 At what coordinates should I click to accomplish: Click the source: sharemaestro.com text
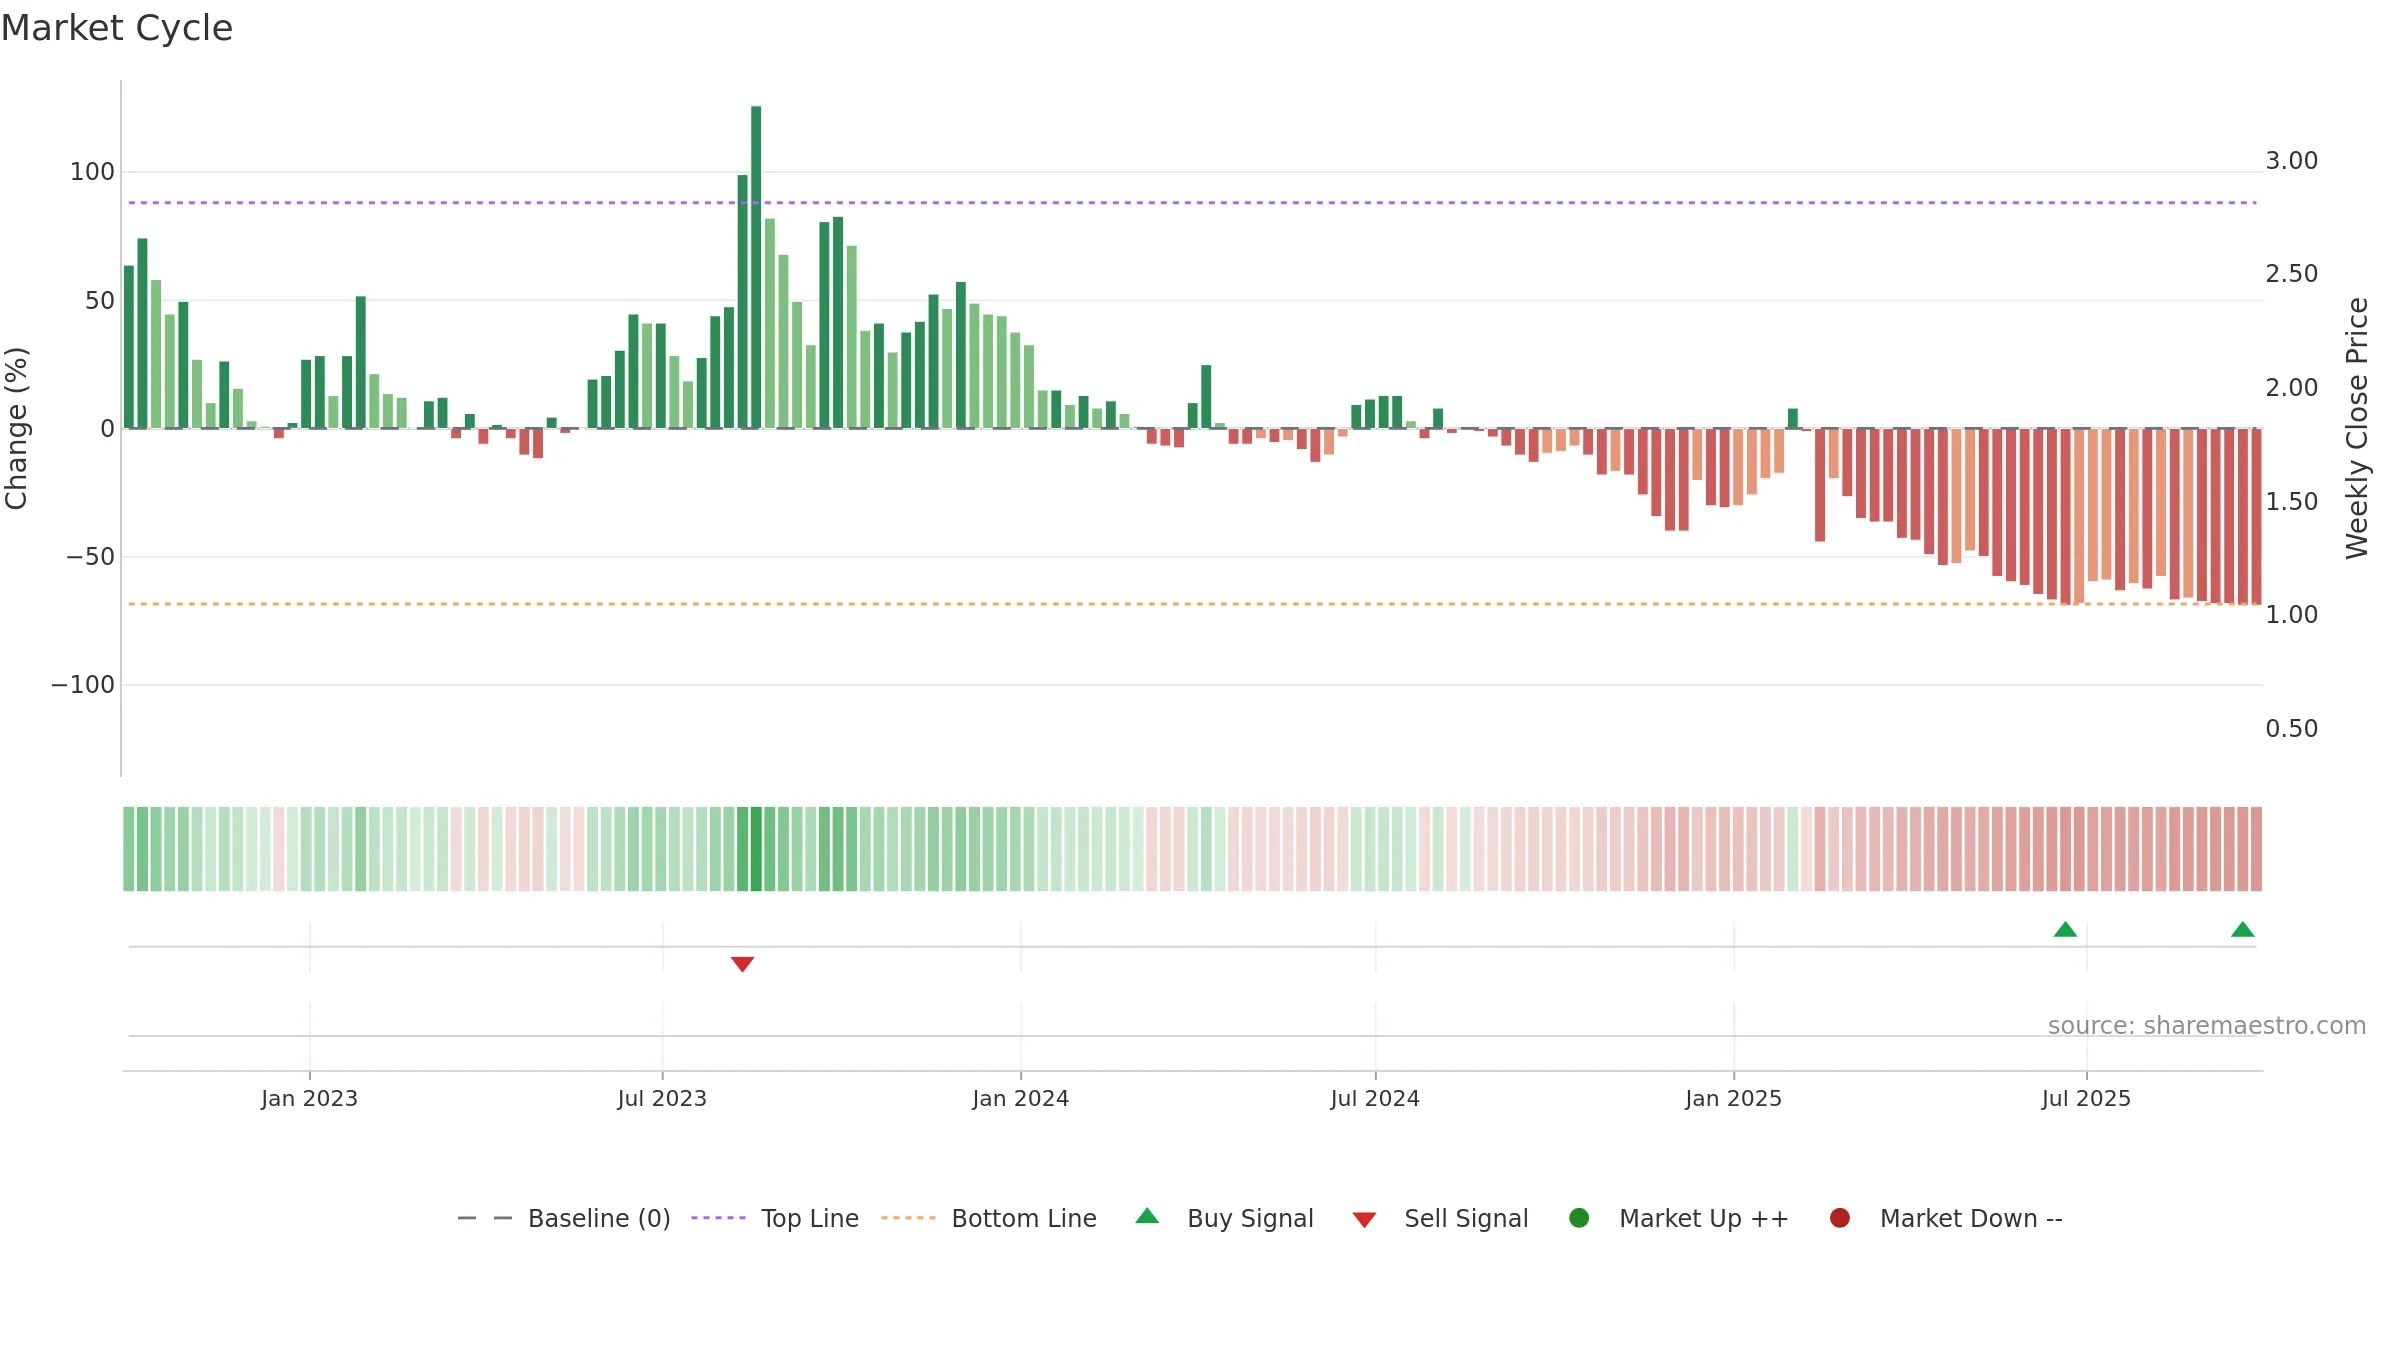coord(2207,1026)
